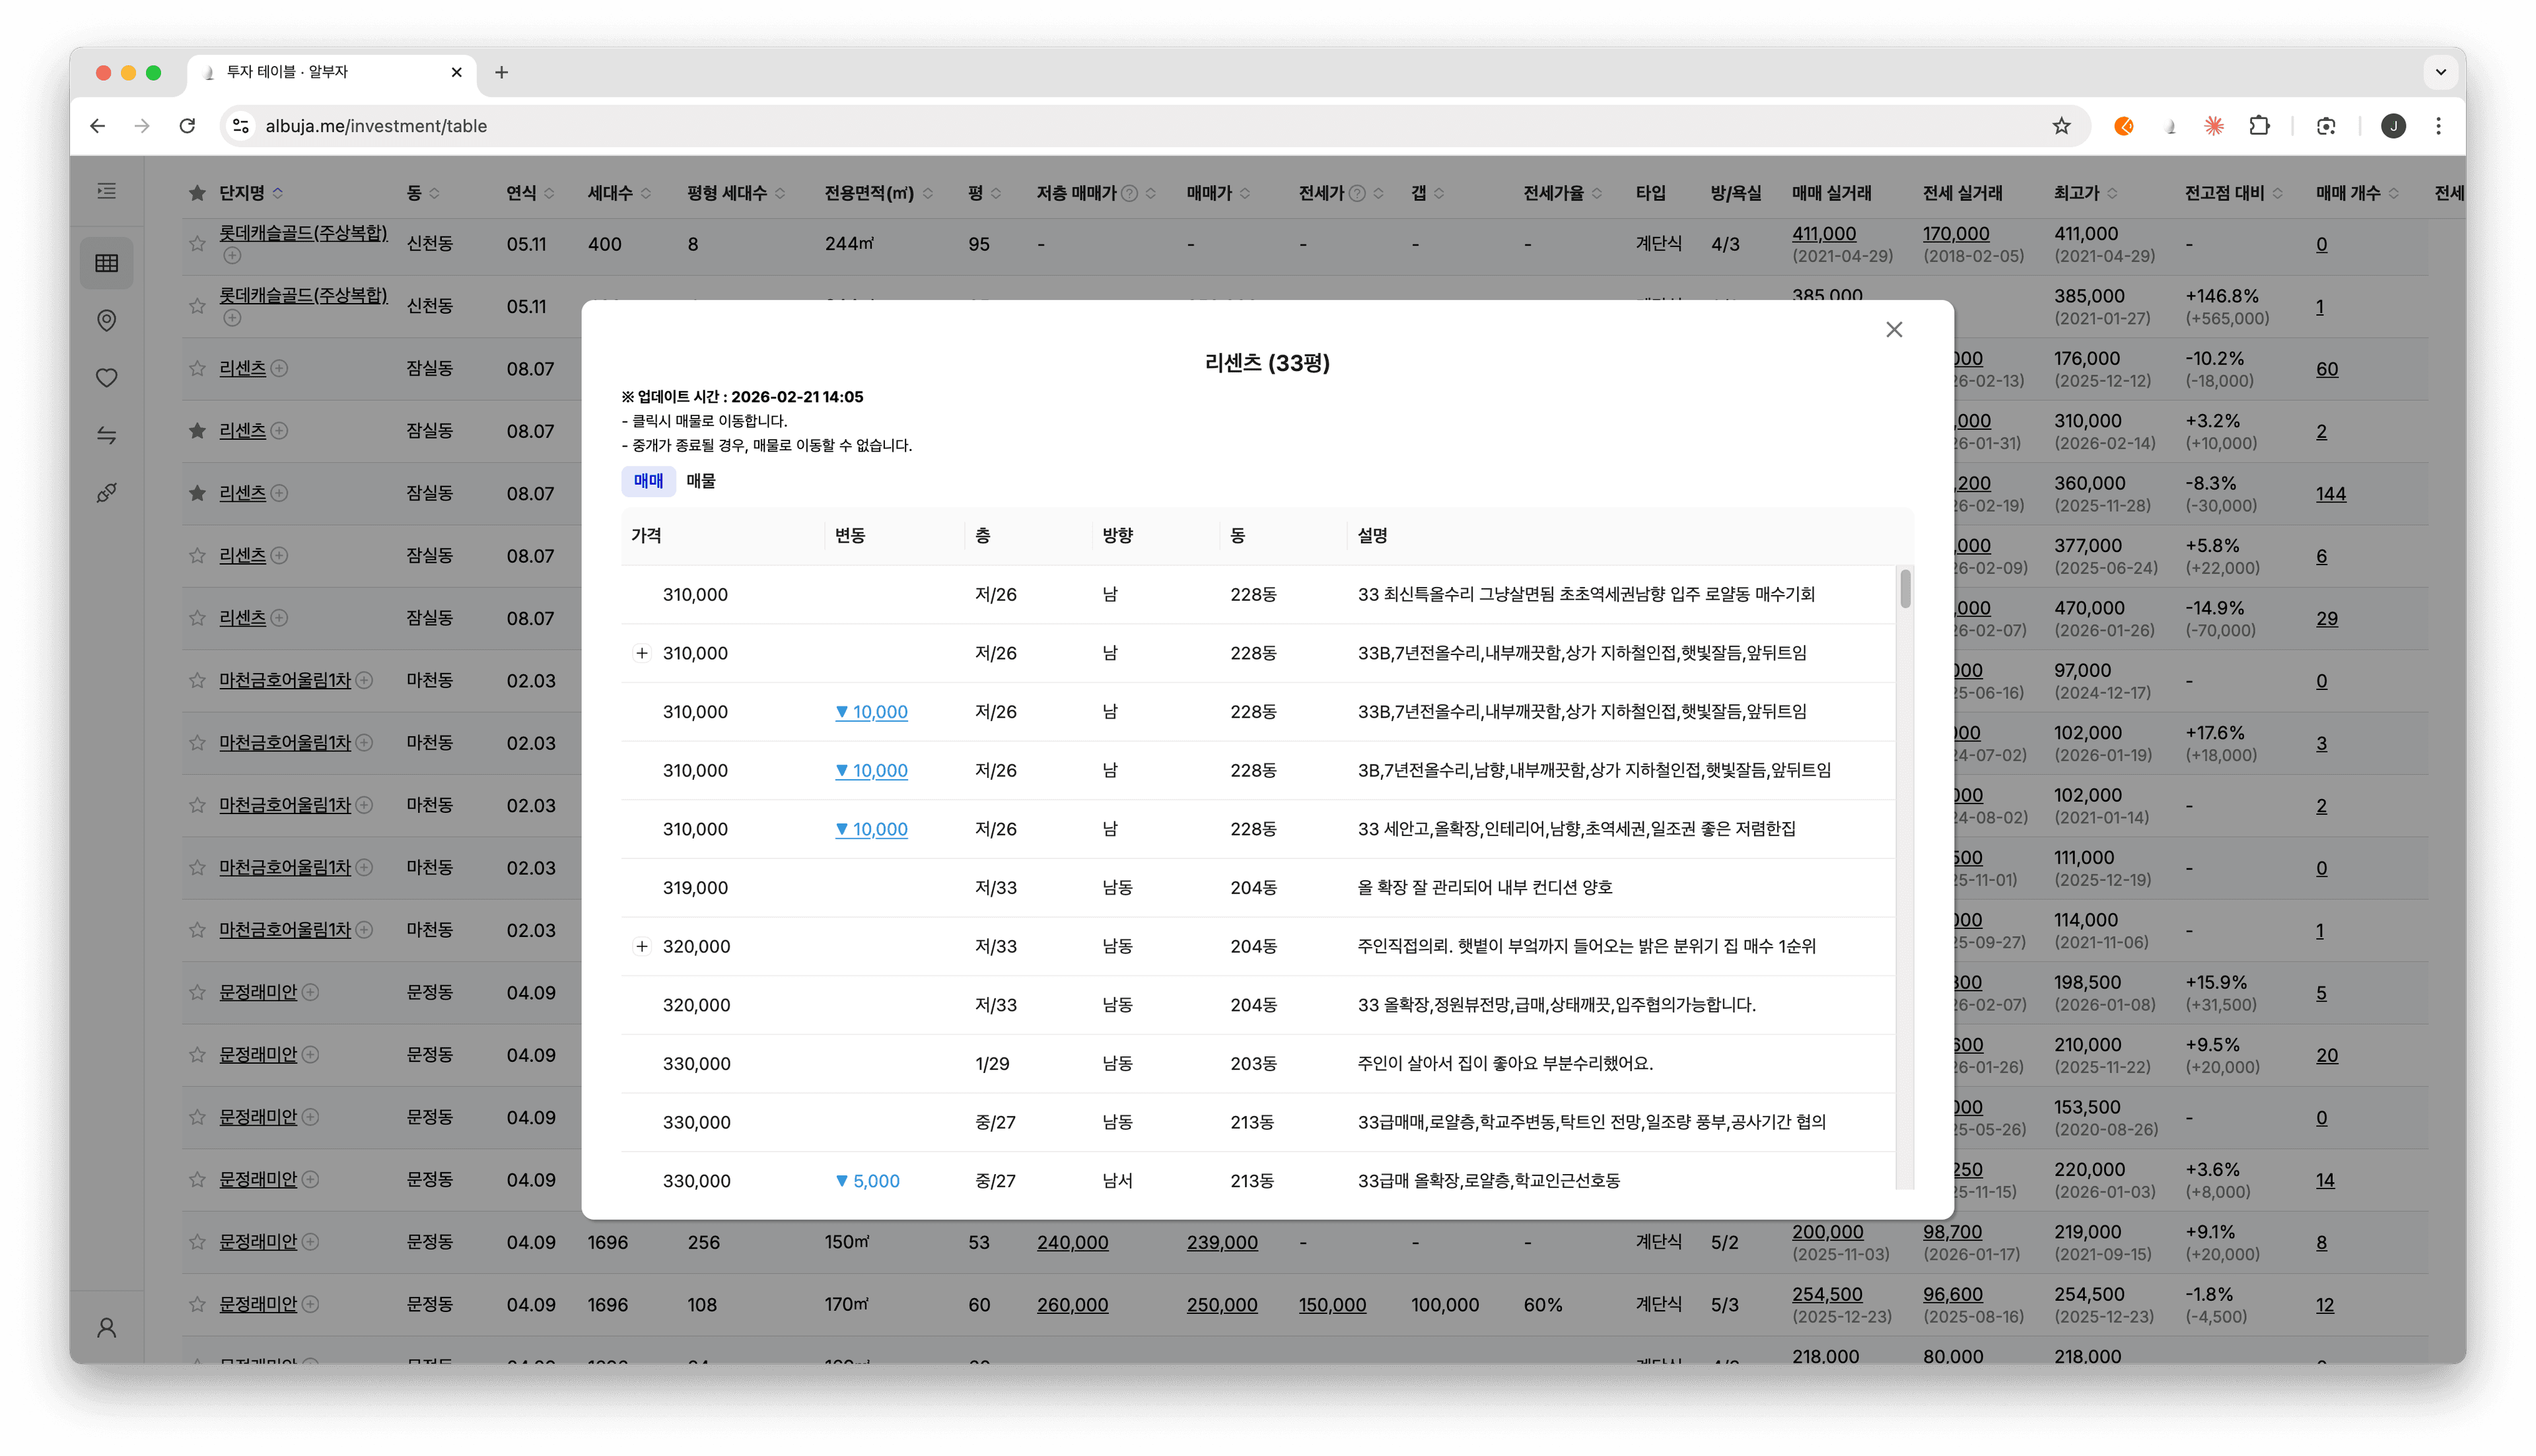The width and height of the screenshot is (2536, 1456).
Task: Click the user profile icon in sidebar
Action: 106,1327
